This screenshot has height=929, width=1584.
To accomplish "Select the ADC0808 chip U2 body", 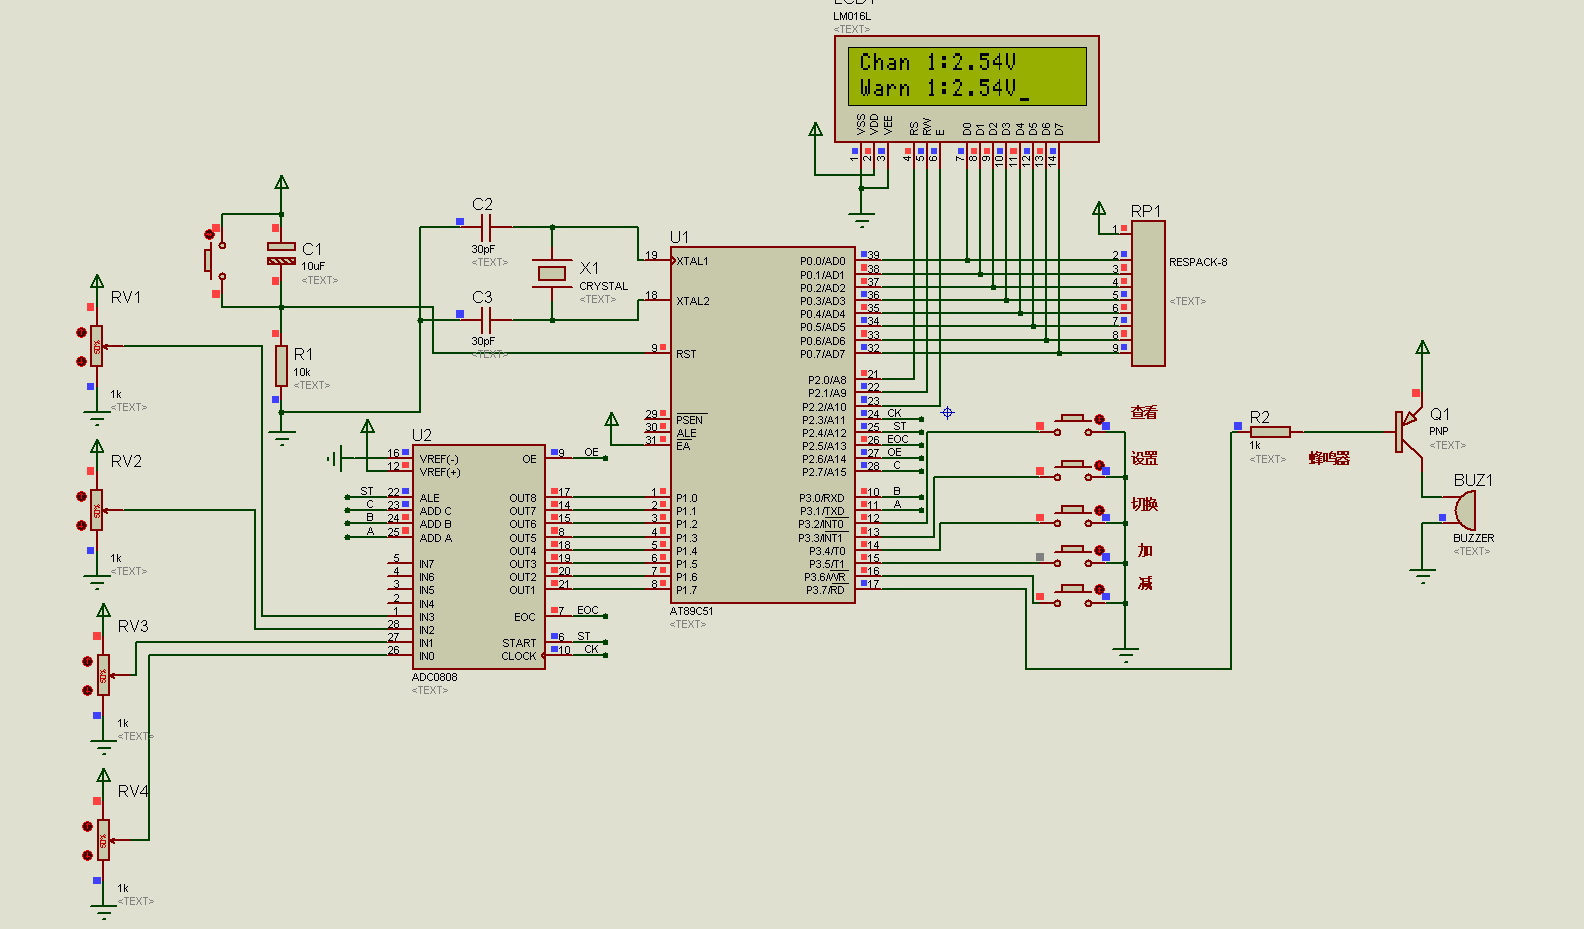I will coord(478,557).
